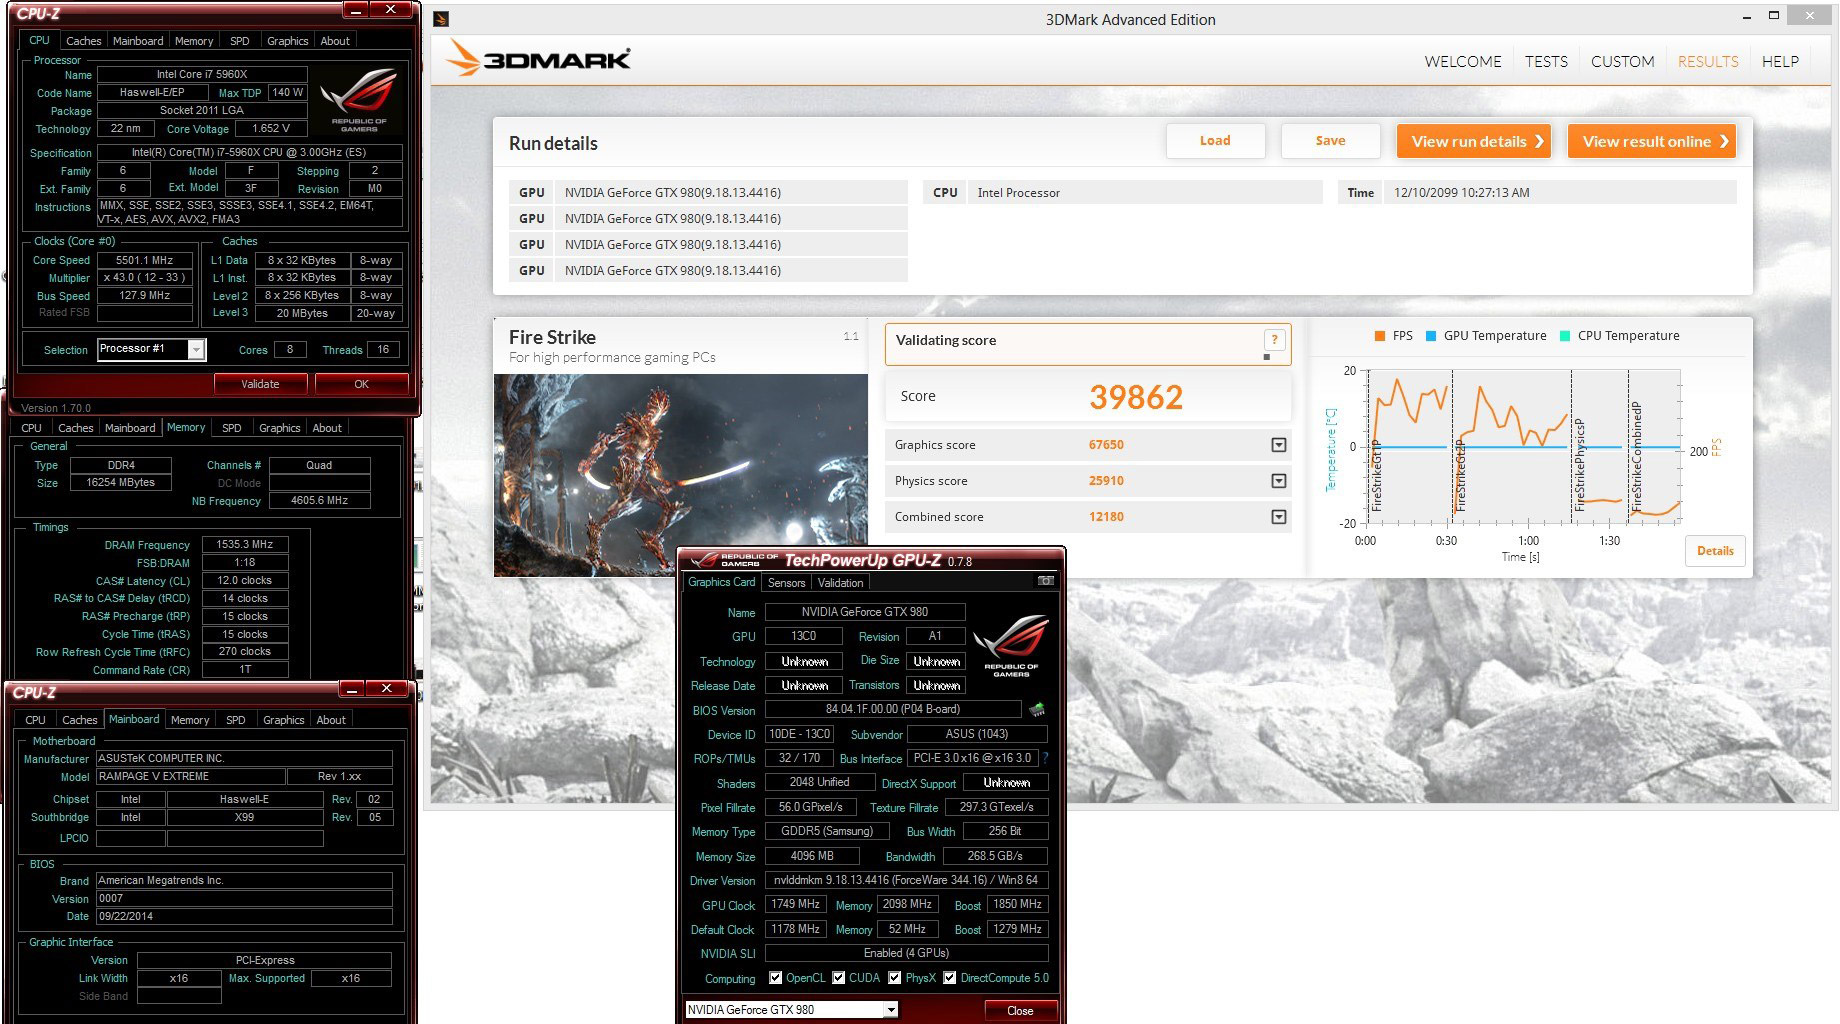Click the teal CPU Temperature legend swatch
The height and width of the screenshot is (1024, 1840).
click(1565, 336)
